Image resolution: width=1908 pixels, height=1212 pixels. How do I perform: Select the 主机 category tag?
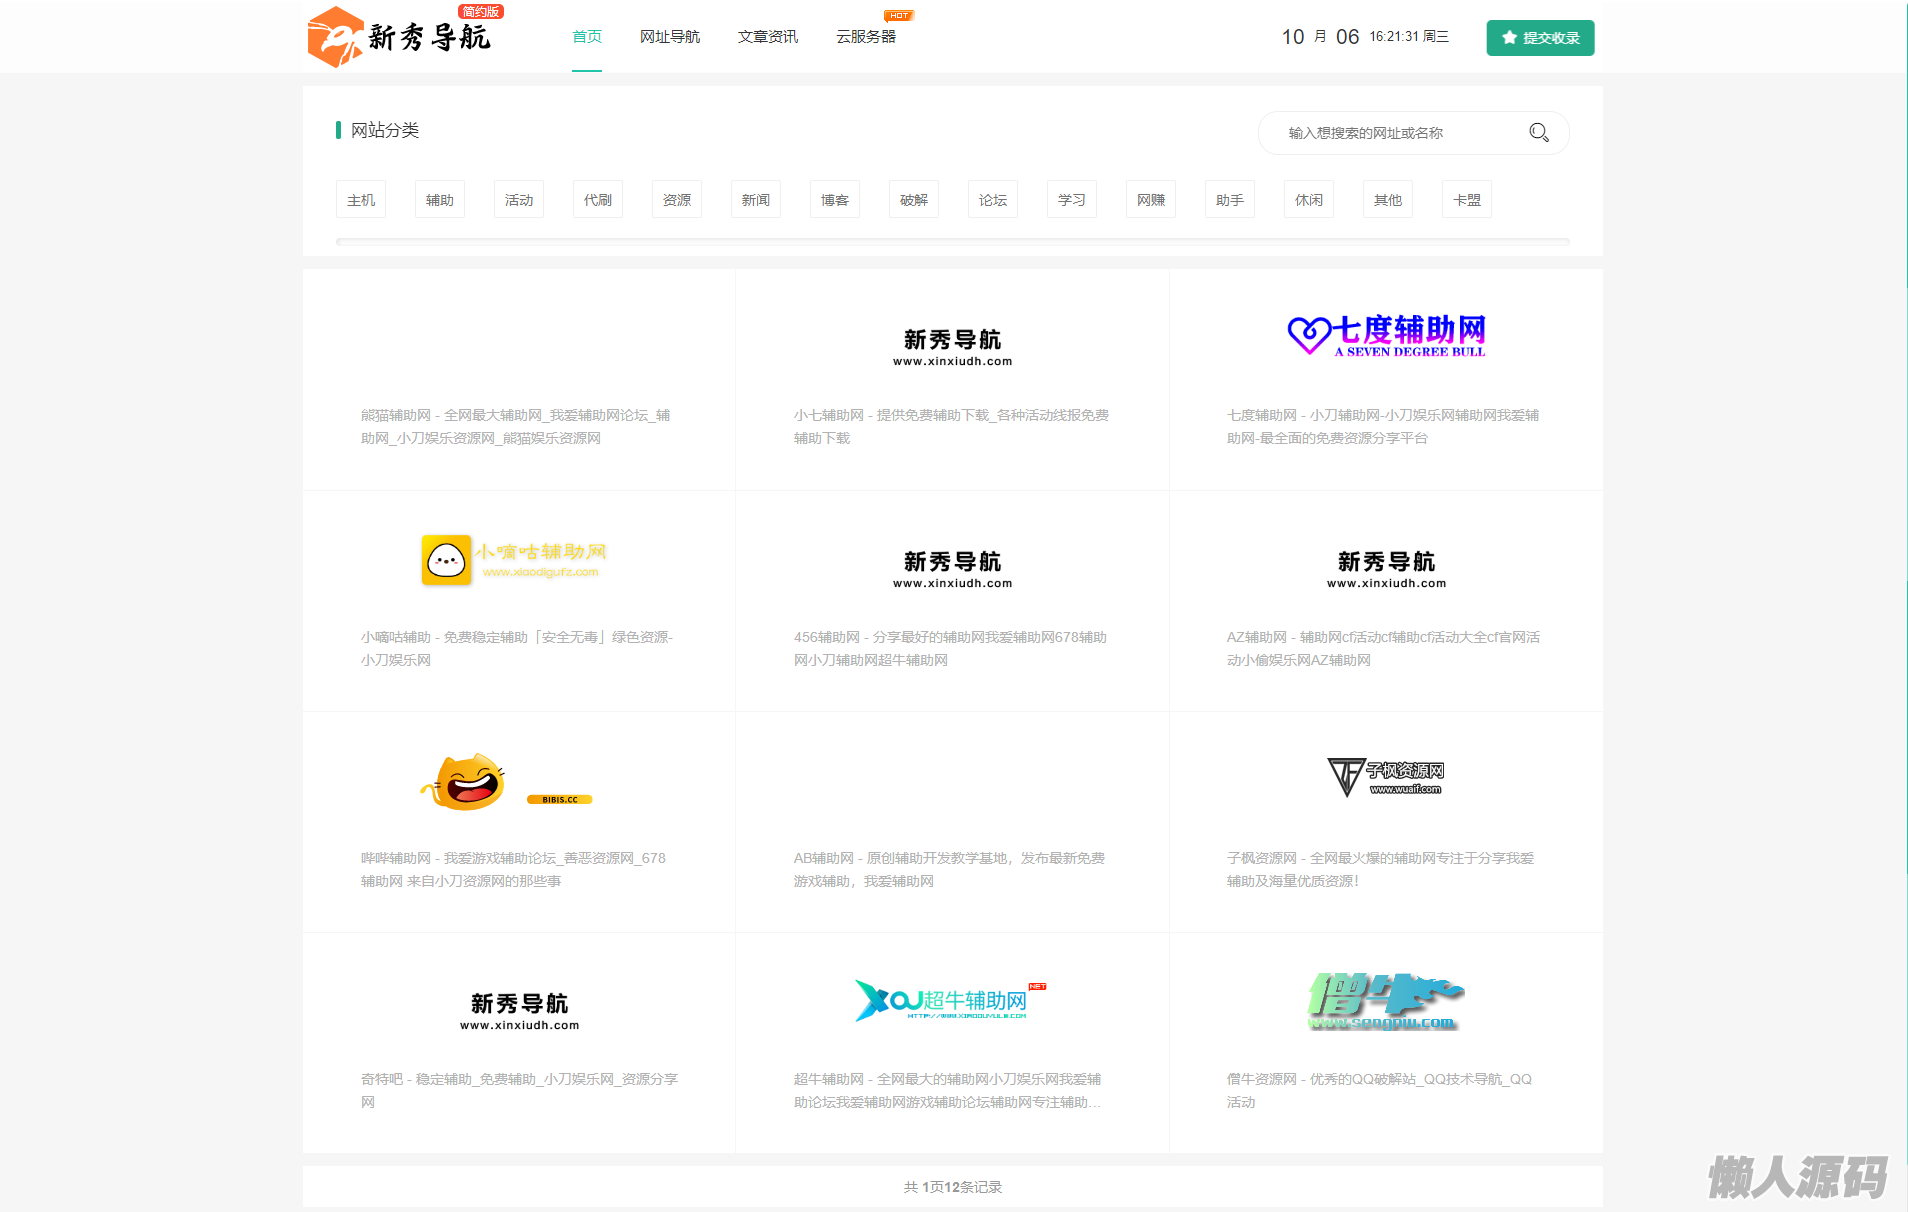coord(361,200)
